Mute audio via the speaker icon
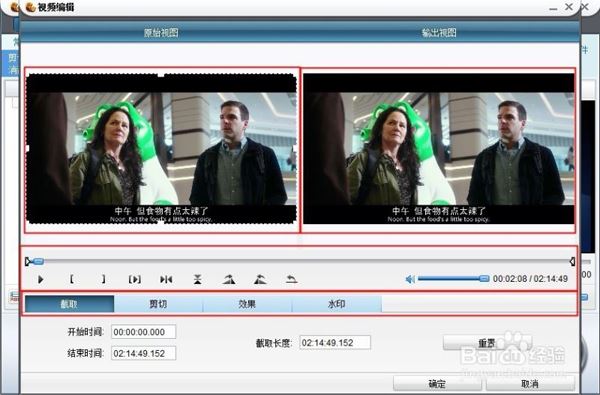Viewport: 600px width, 395px height. click(410, 279)
